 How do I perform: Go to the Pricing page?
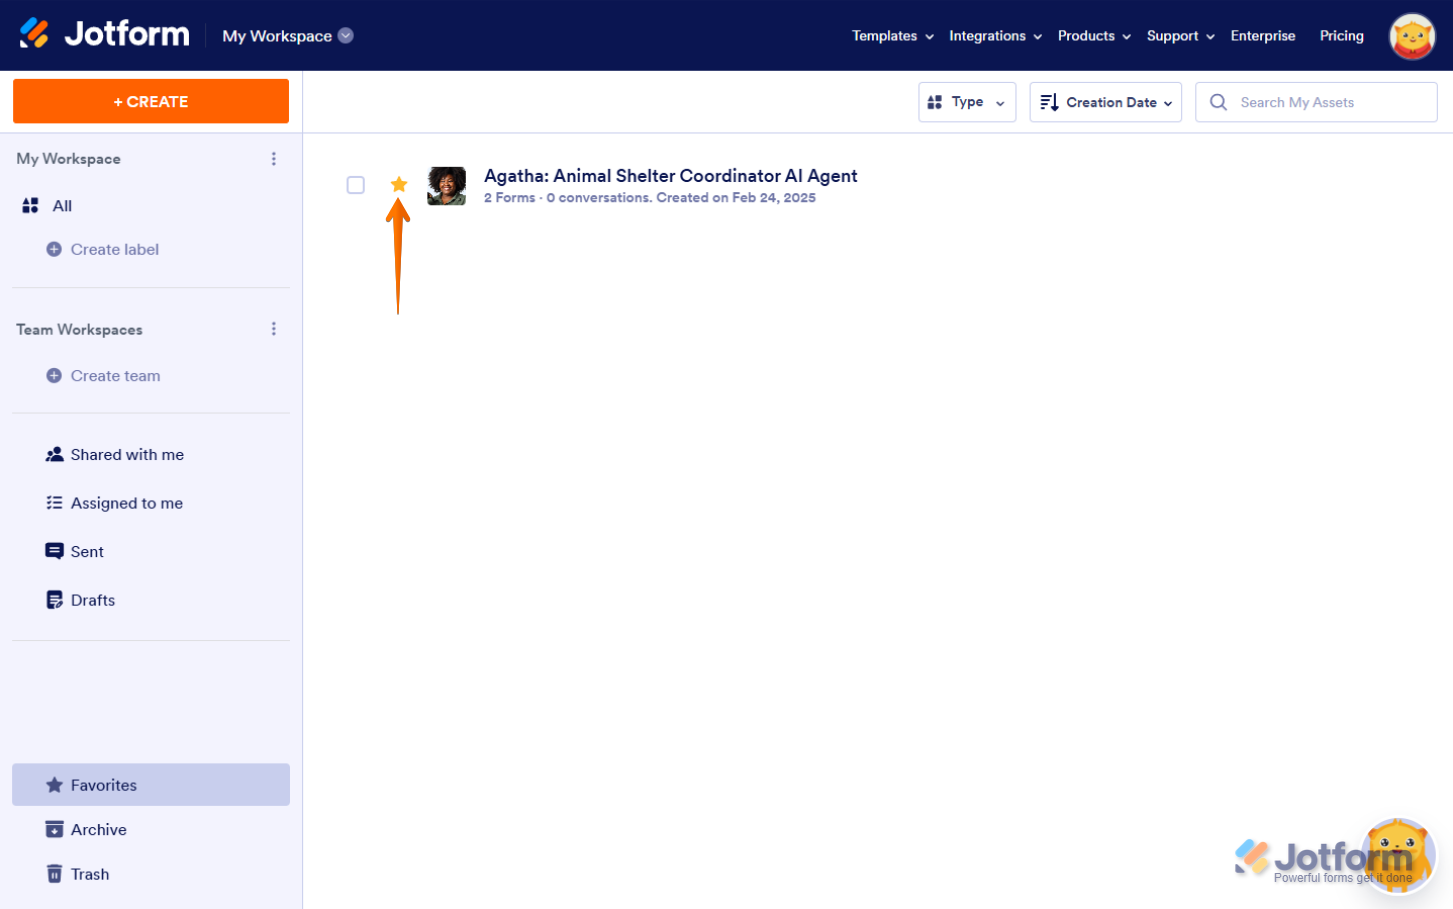click(x=1342, y=36)
